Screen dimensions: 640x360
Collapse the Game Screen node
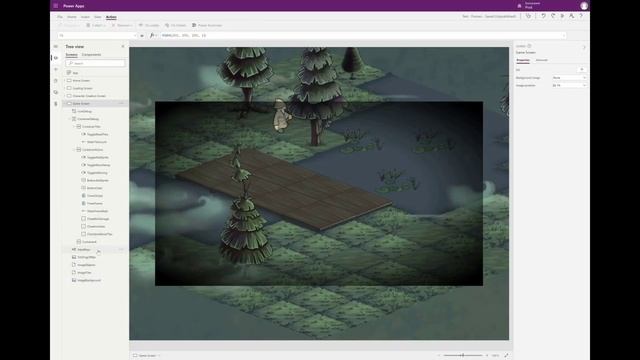(x=65, y=104)
